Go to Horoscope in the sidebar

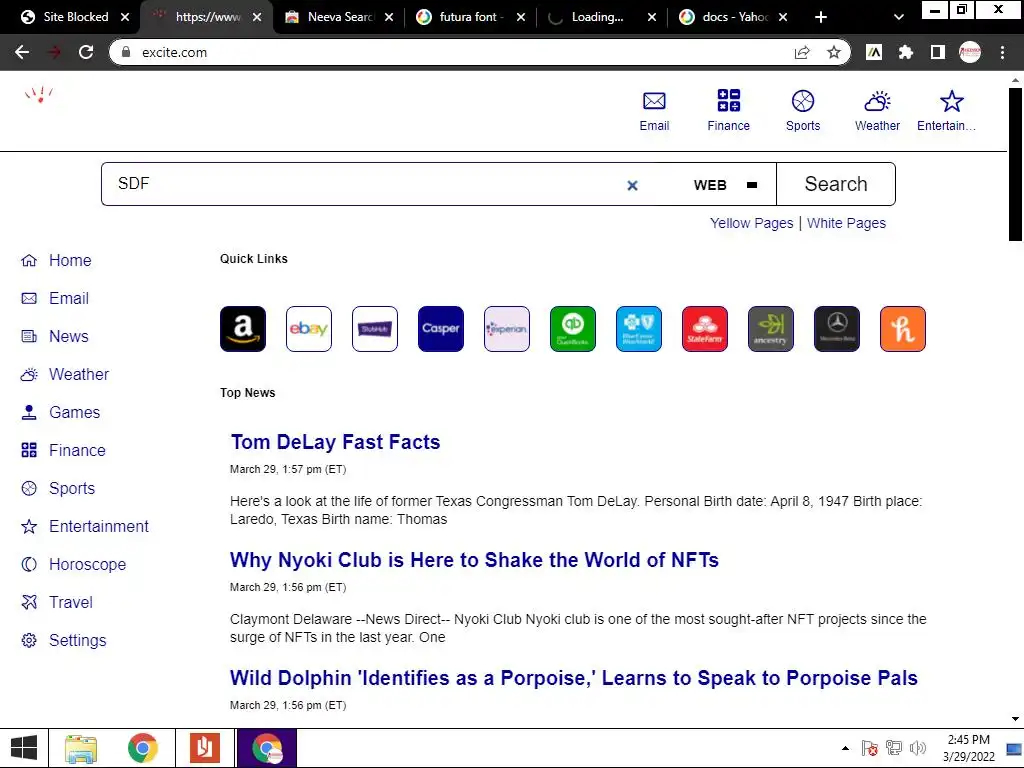[x=73, y=564]
